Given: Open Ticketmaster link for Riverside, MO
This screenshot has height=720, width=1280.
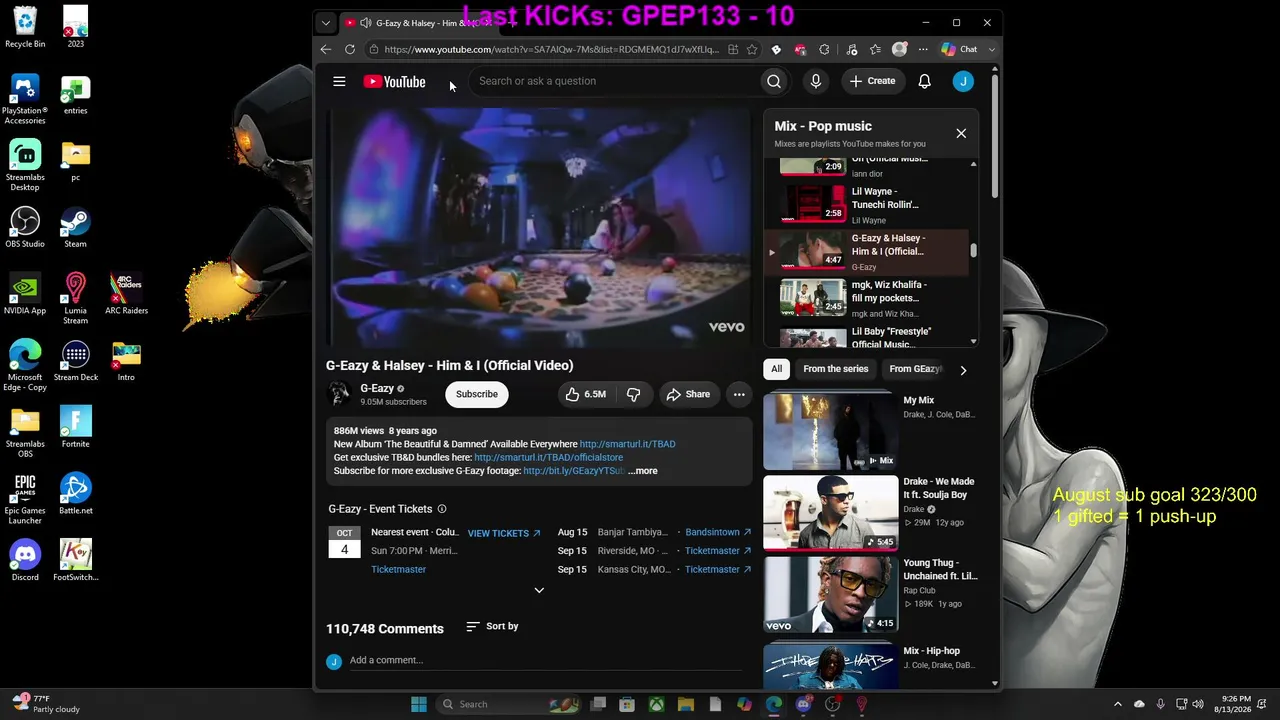Looking at the screenshot, I should click(x=718, y=551).
